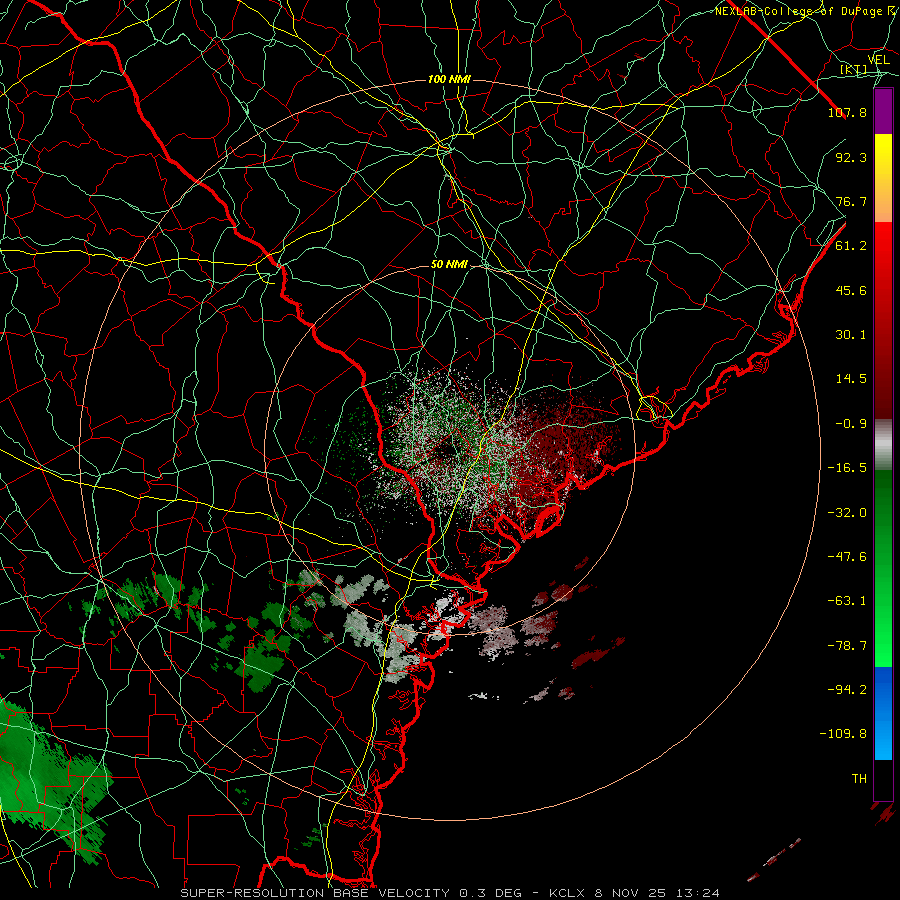Click the -16.5 velocity scale value
This screenshot has height=900, width=900.
pyautogui.click(x=847, y=468)
